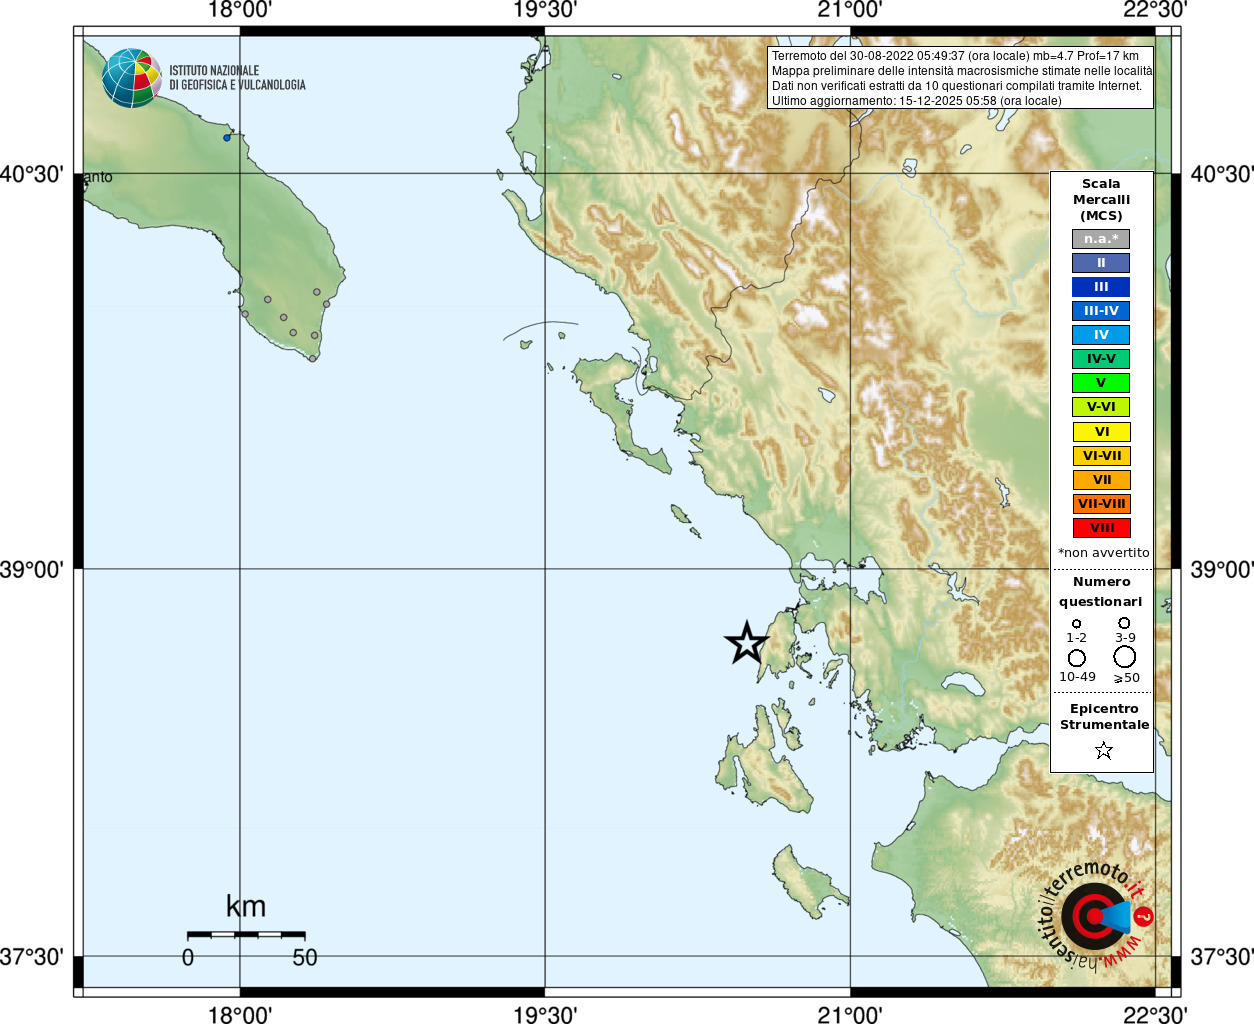Click the Terremoto del 30-08-2022 header line

coord(955,56)
